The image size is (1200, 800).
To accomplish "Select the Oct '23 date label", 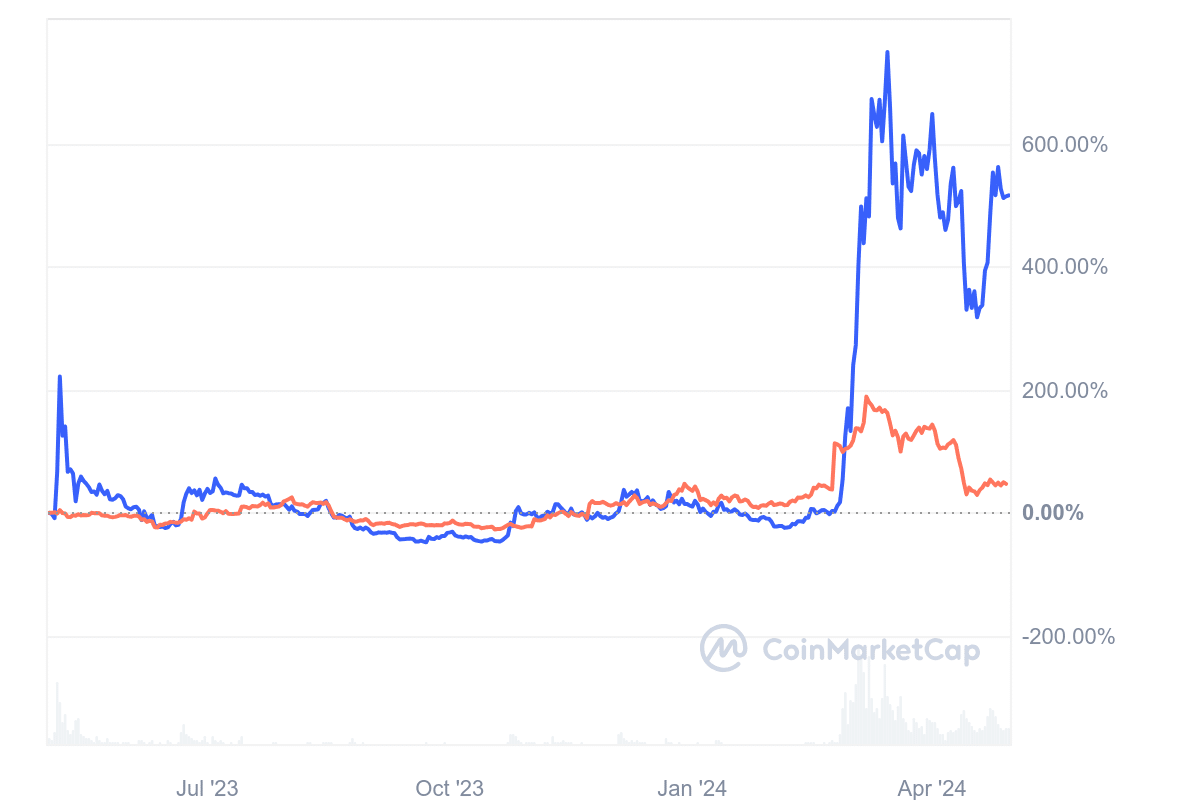I will [x=449, y=789].
